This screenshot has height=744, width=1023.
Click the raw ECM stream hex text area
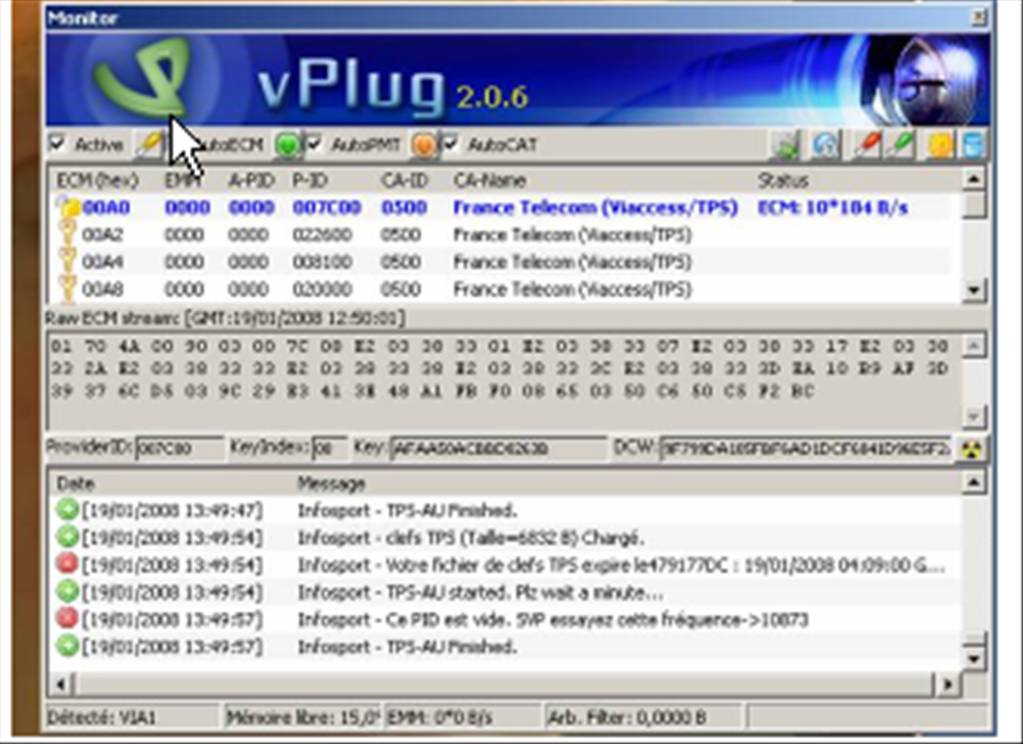tap(504, 380)
